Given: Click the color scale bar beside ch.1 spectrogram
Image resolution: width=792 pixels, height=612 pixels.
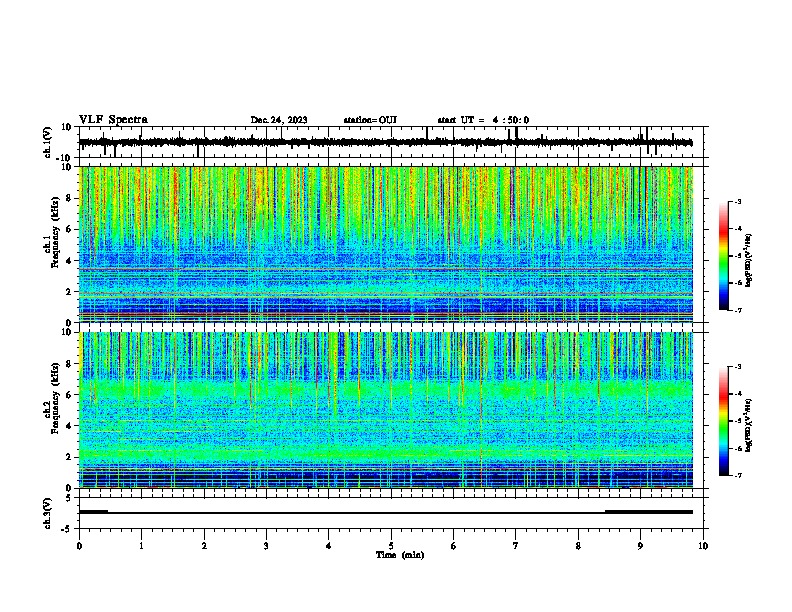Looking at the screenshot, I should tap(724, 256).
